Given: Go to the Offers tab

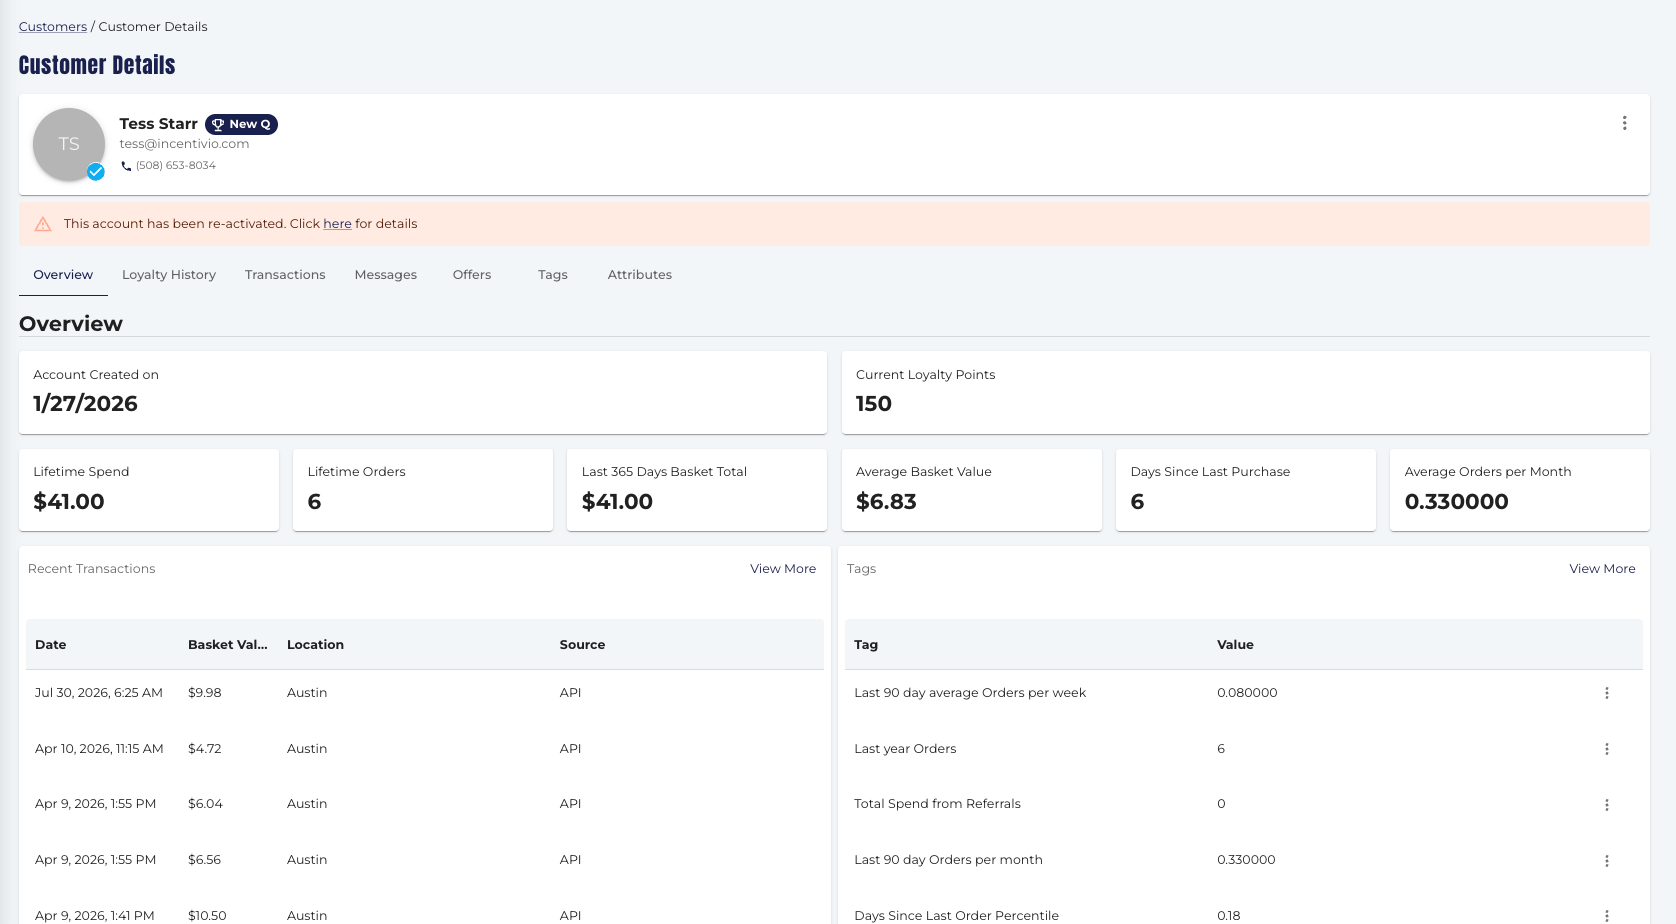Looking at the screenshot, I should pos(472,275).
